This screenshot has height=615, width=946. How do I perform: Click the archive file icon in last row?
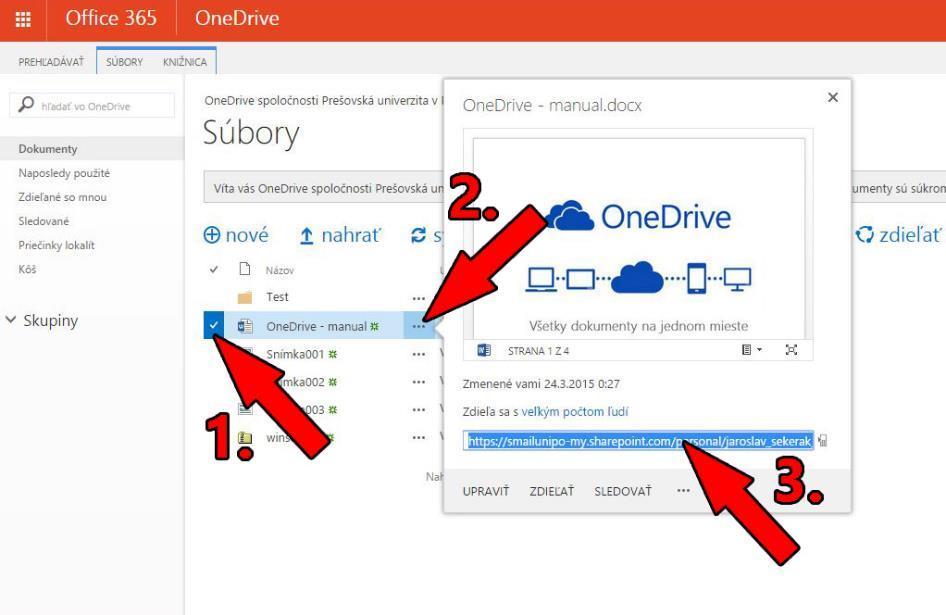pos(244,438)
